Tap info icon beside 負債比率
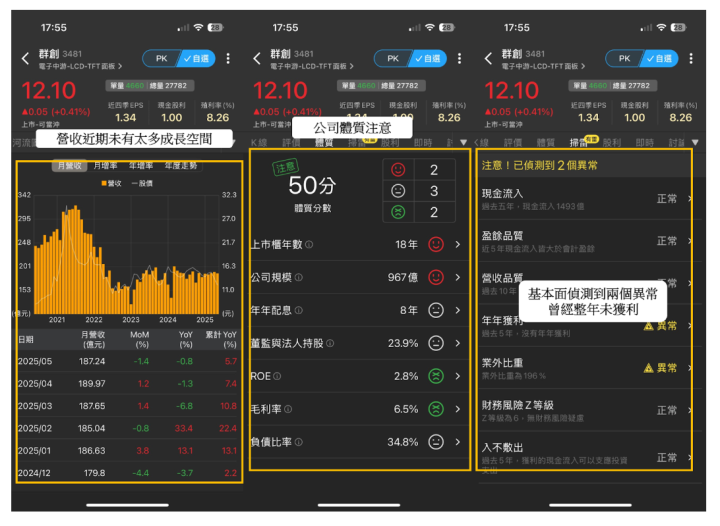 coord(299,442)
